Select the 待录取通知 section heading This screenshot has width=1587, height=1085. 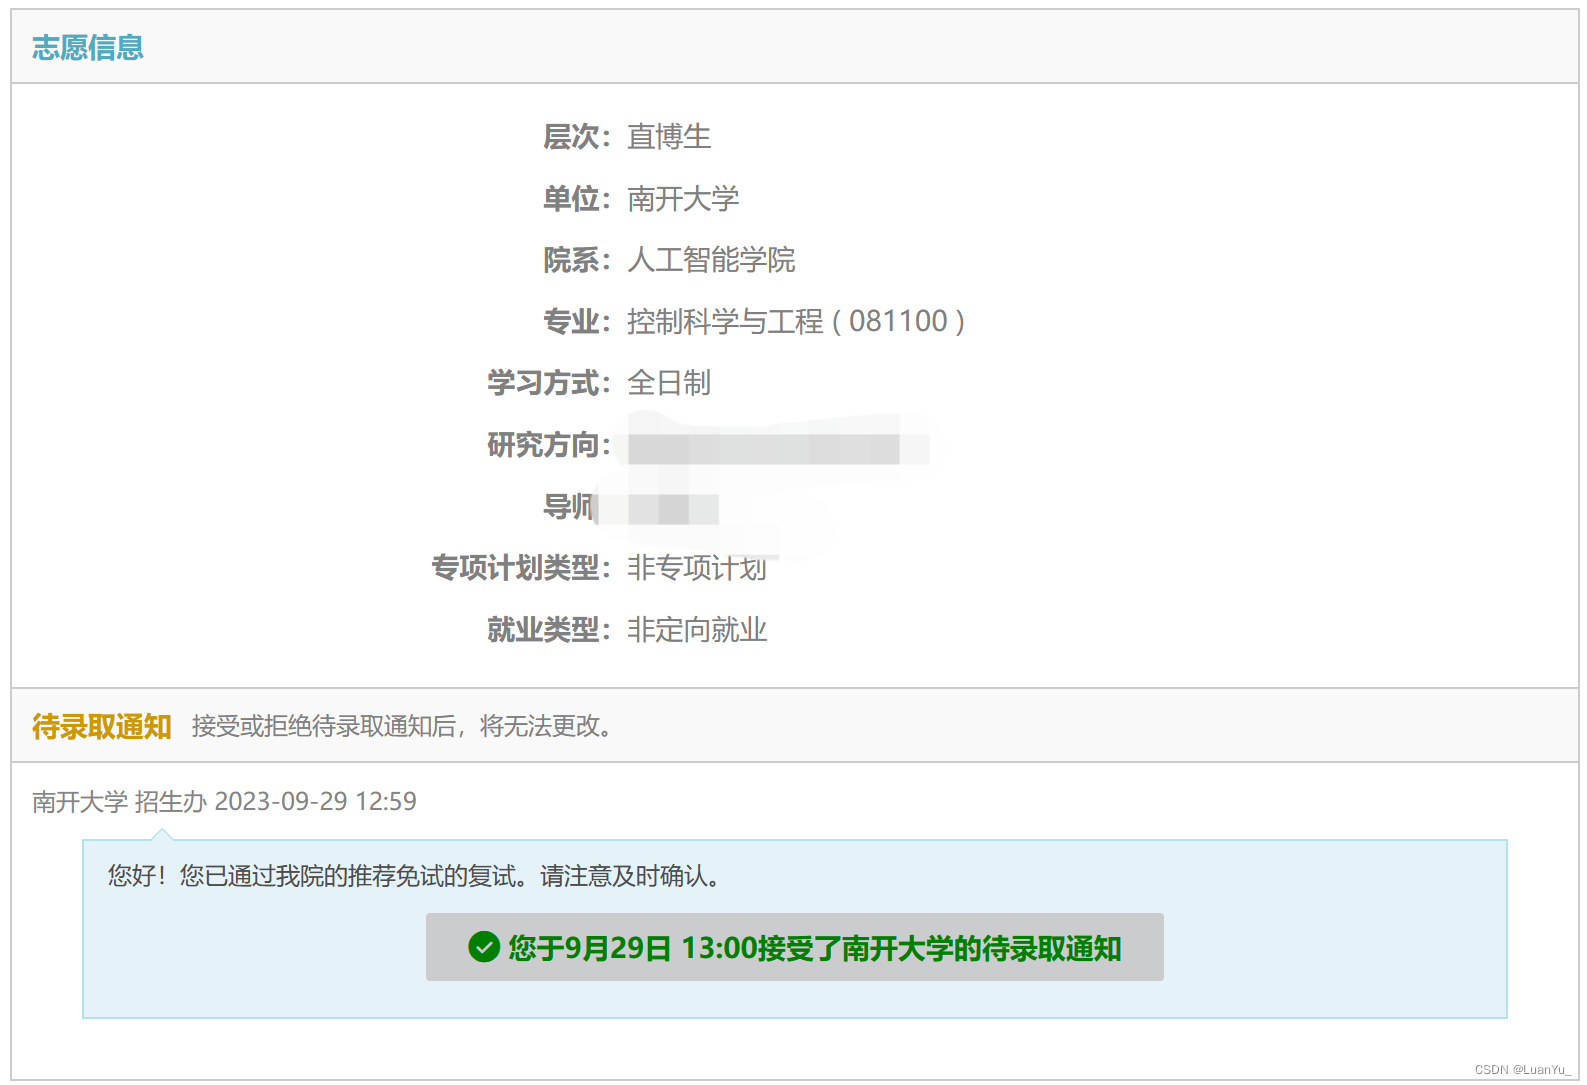point(102,726)
